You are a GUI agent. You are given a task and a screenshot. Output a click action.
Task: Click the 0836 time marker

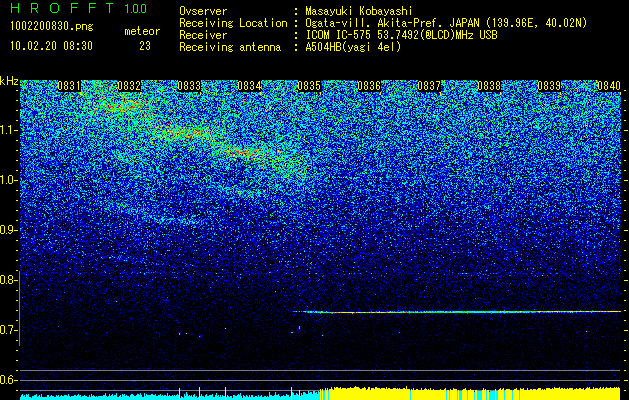(x=369, y=86)
